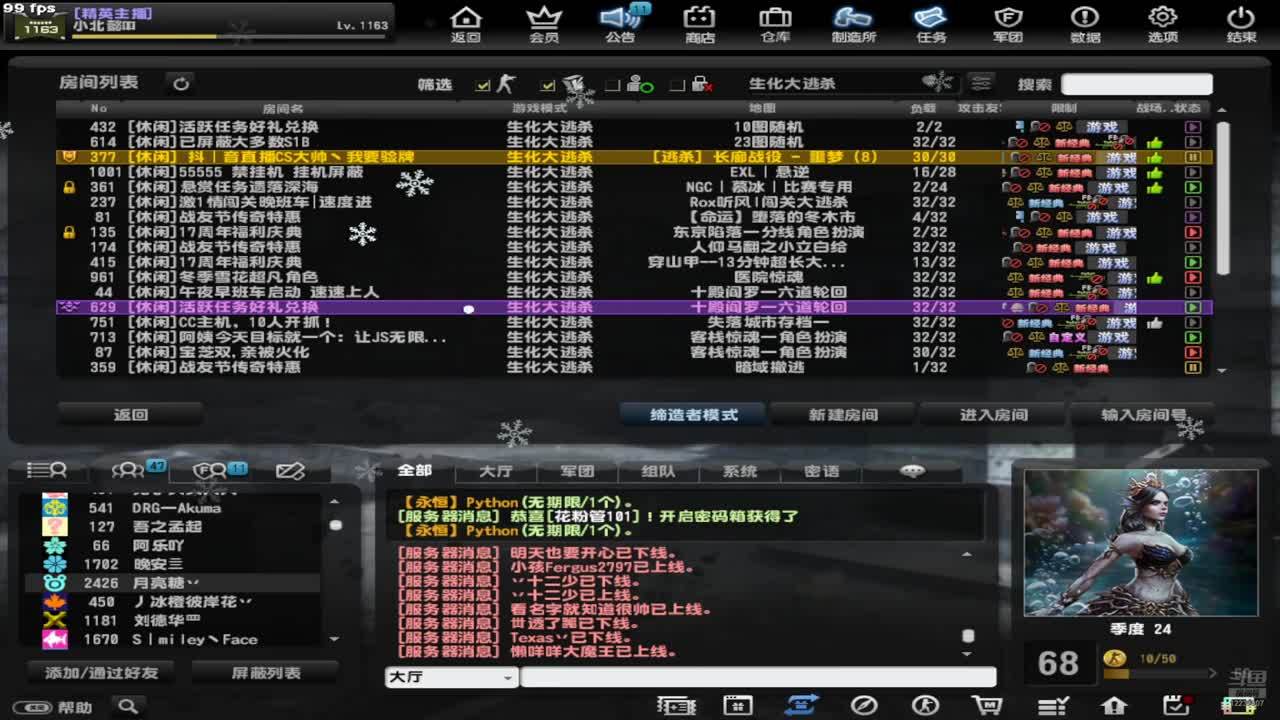Open the 大厅 chat channel dropdown
Screen dimensions: 1280x720
[451, 677]
